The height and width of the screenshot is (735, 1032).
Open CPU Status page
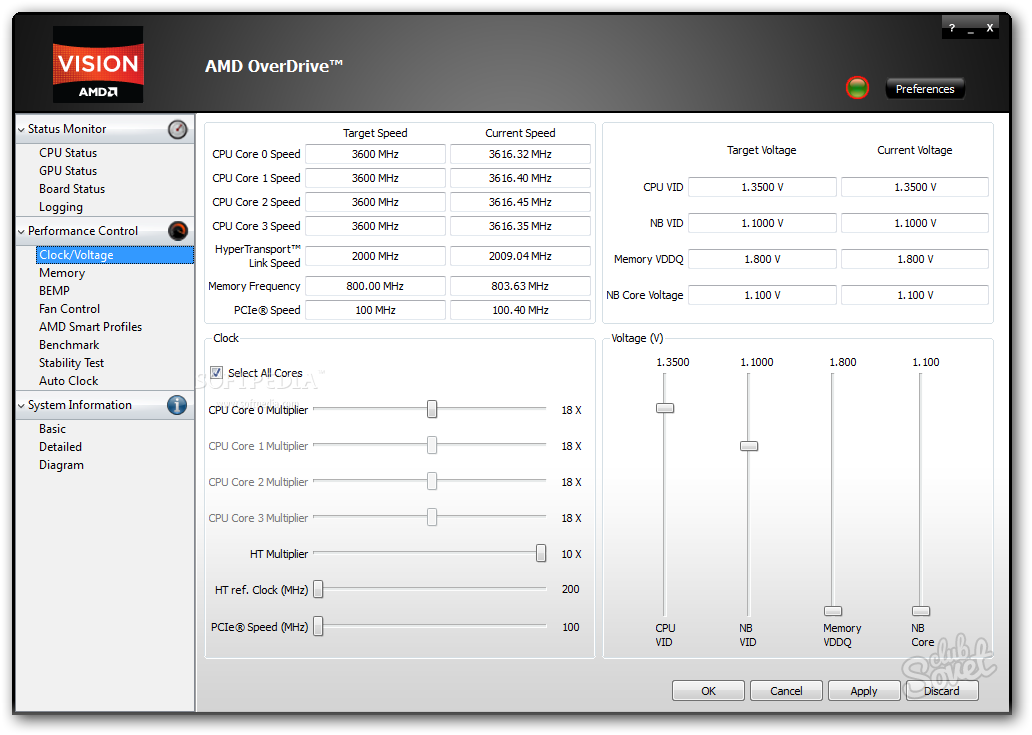click(68, 153)
